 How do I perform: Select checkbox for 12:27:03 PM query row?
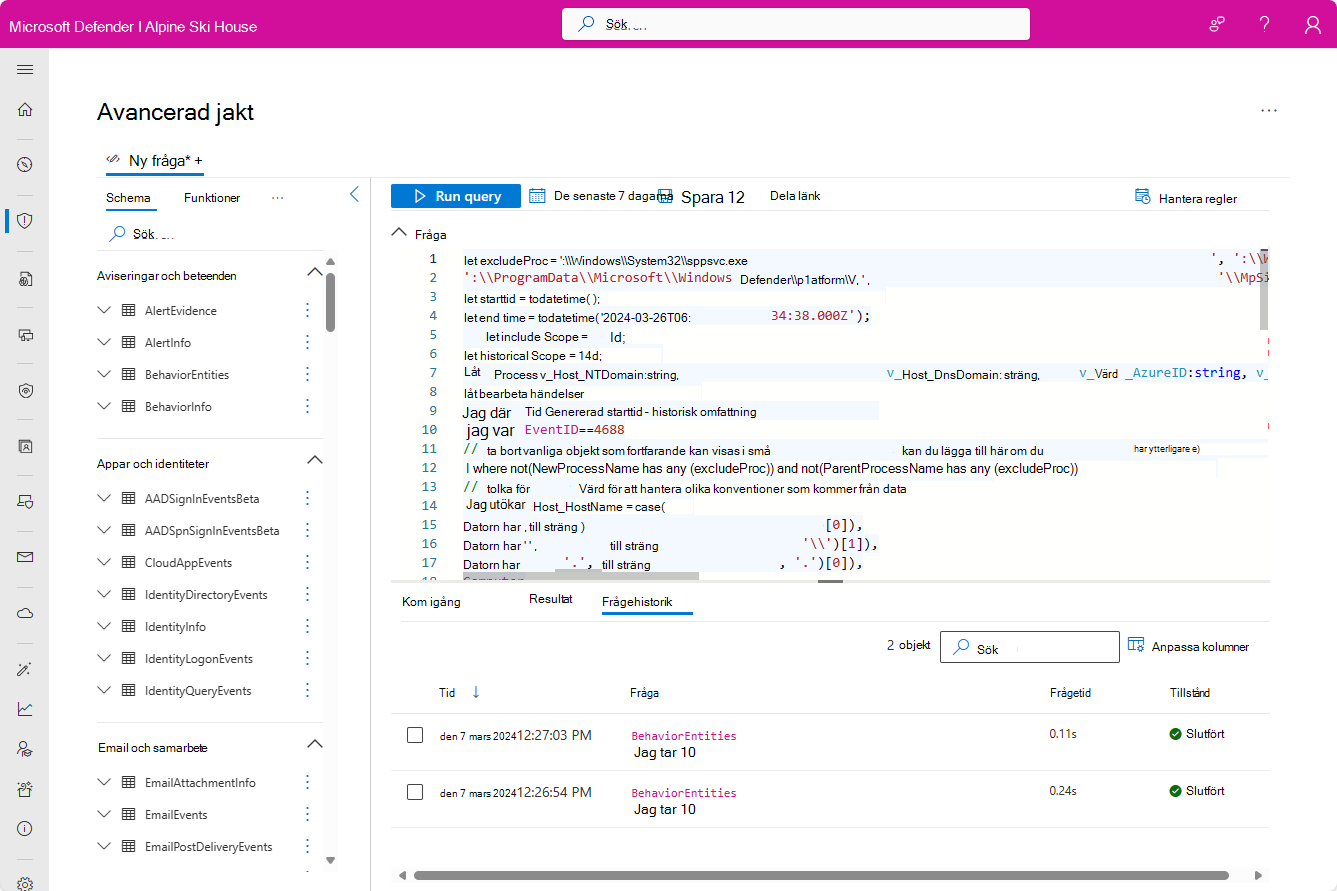pyautogui.click(x=415, y=735)
